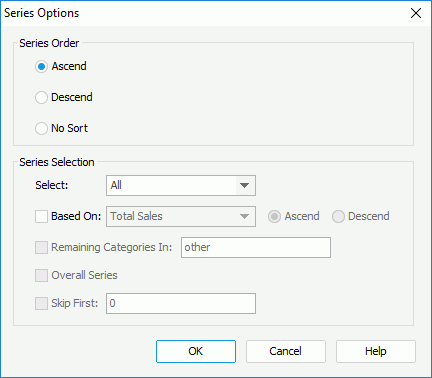Image resolution: width=432 pixels, height=378 pixels.
Task: Close the Series Options dialog
Action: (x=416, y=13)
